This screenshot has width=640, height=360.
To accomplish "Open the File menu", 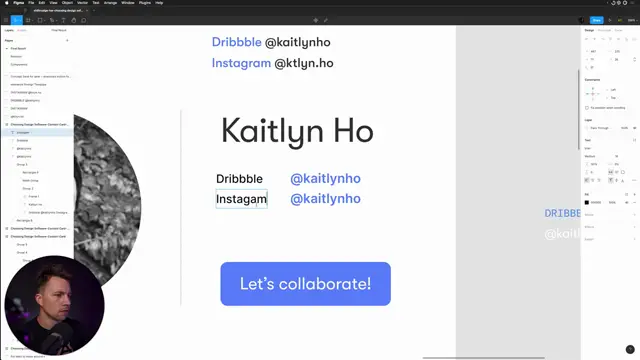I will click(x=31, y=2).
